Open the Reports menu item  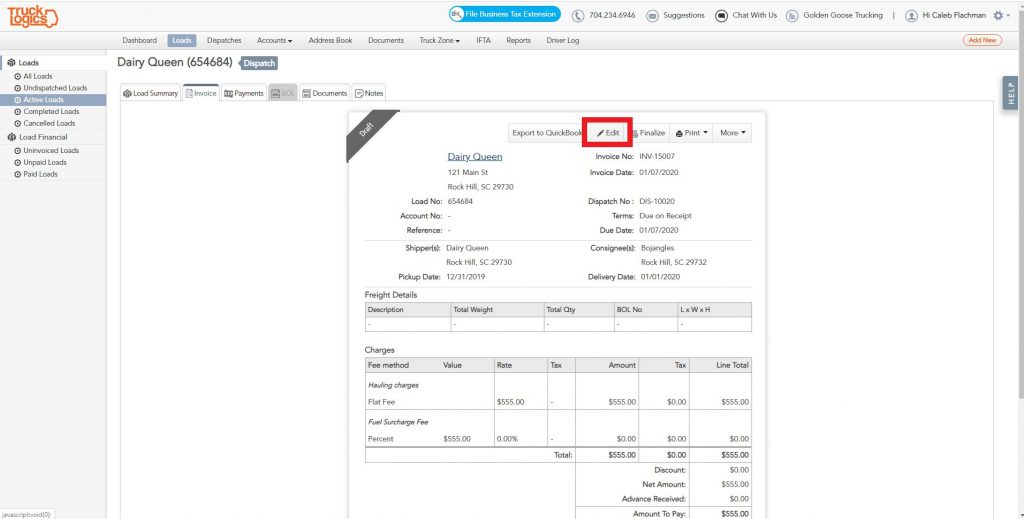tap(519, 40)
